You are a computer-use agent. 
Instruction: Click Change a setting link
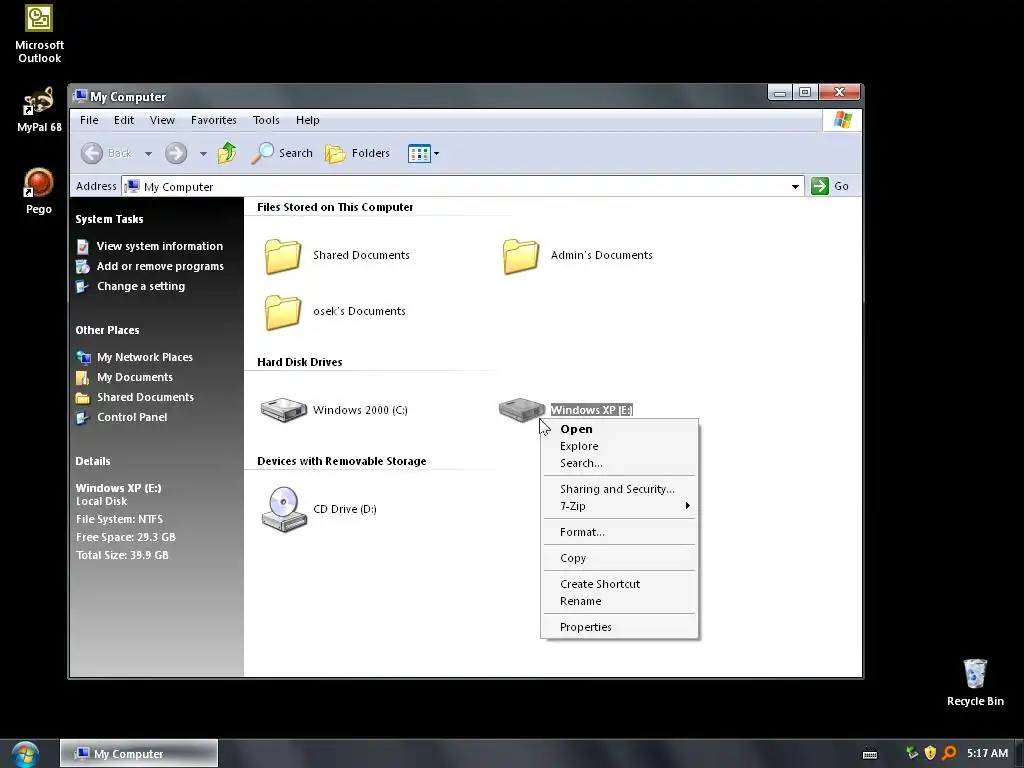140,287
